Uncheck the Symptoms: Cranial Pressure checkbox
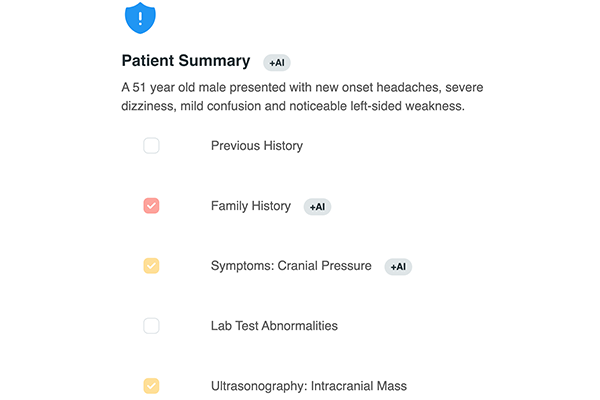The height and width of the screenshot is (400, 600). (x=151, y=266)
